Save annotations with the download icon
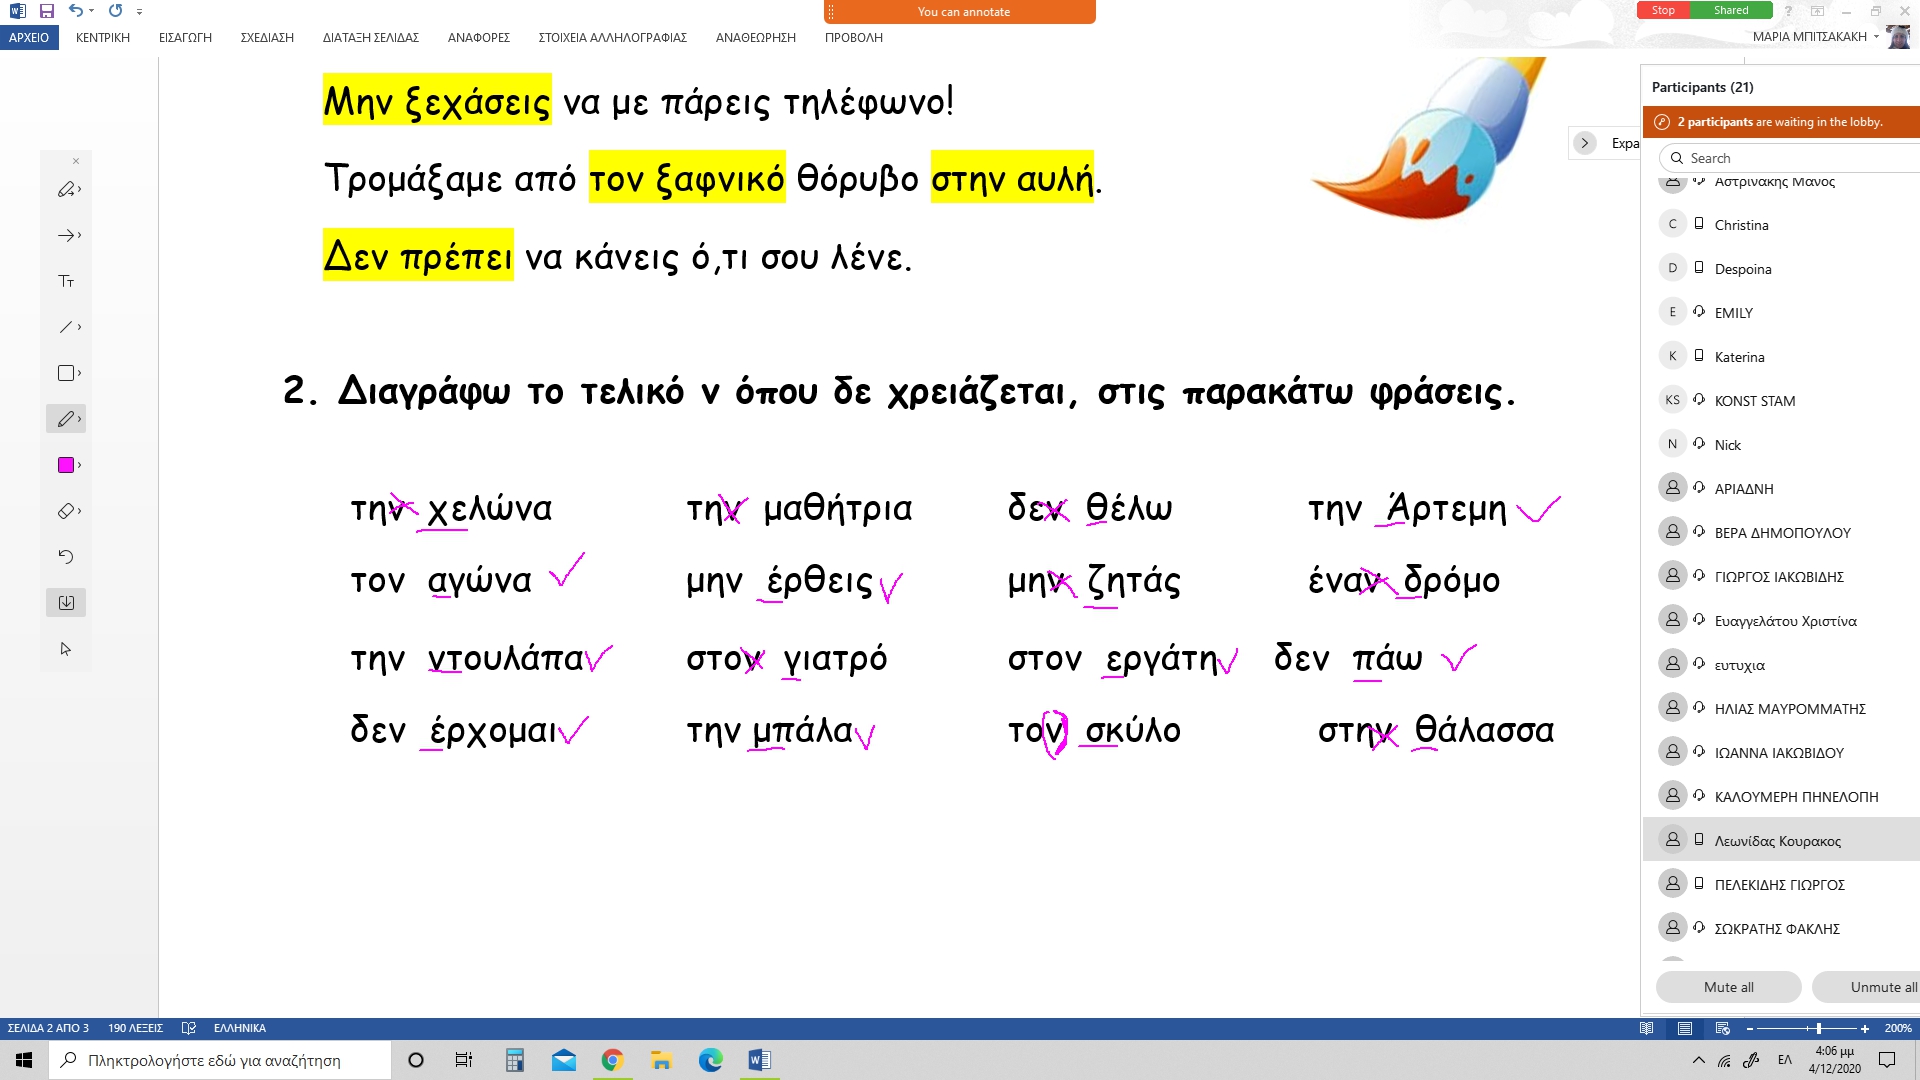The image size is (1920, 1080). (x=66, y=602)
